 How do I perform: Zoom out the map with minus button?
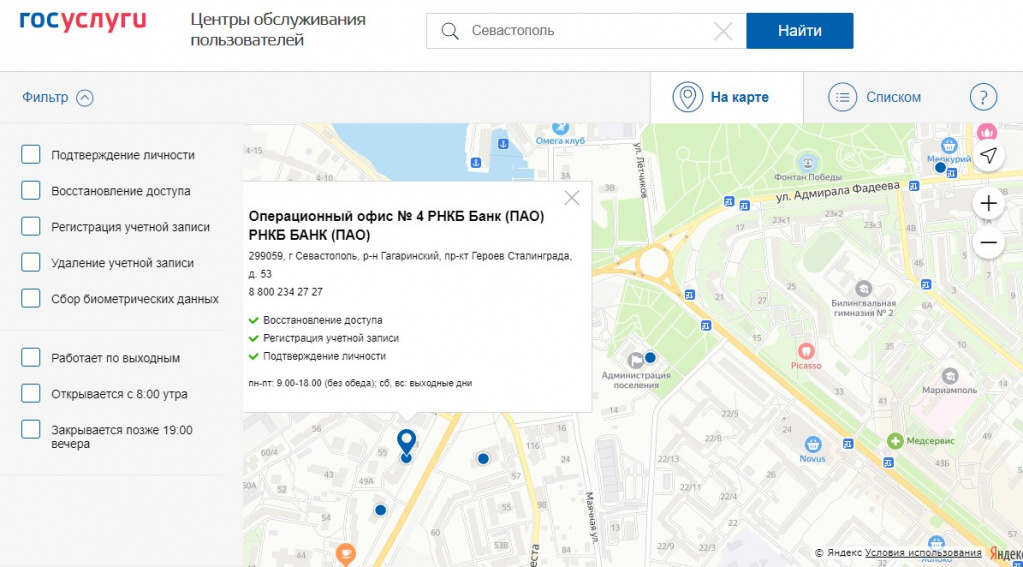click(988, 243)
